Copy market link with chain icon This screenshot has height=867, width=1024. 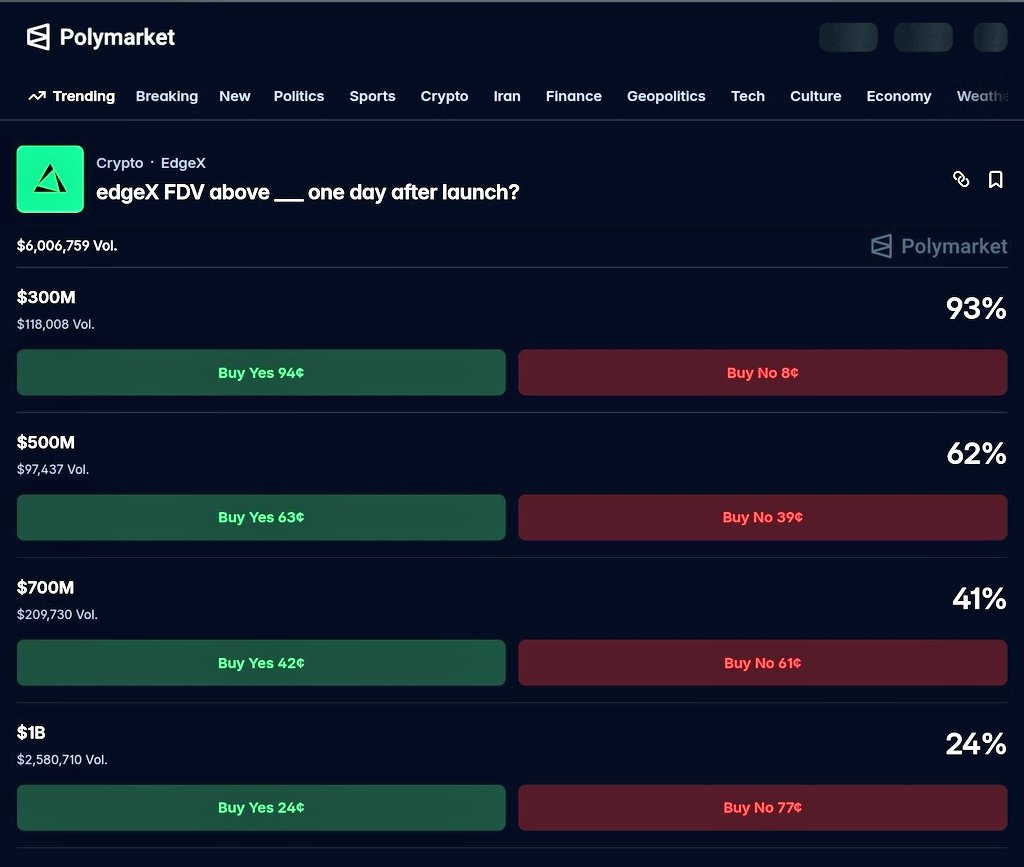pyautogui.click(x=961, y=179)
